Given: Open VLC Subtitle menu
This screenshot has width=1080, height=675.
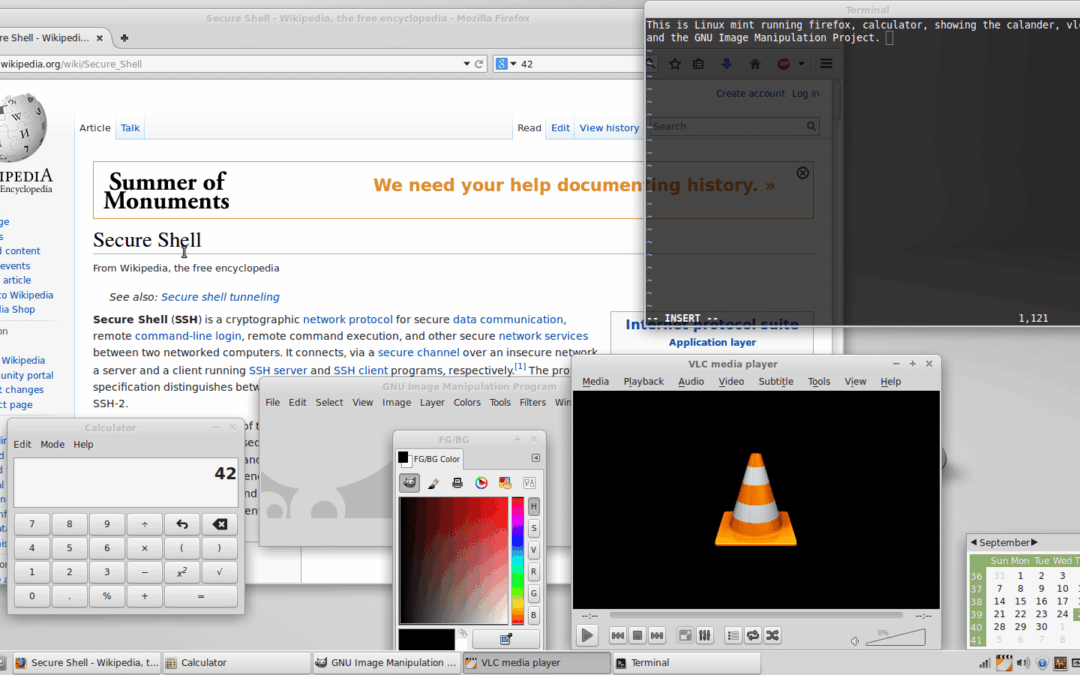Looking at the screenshot, I should click(776, 382).
